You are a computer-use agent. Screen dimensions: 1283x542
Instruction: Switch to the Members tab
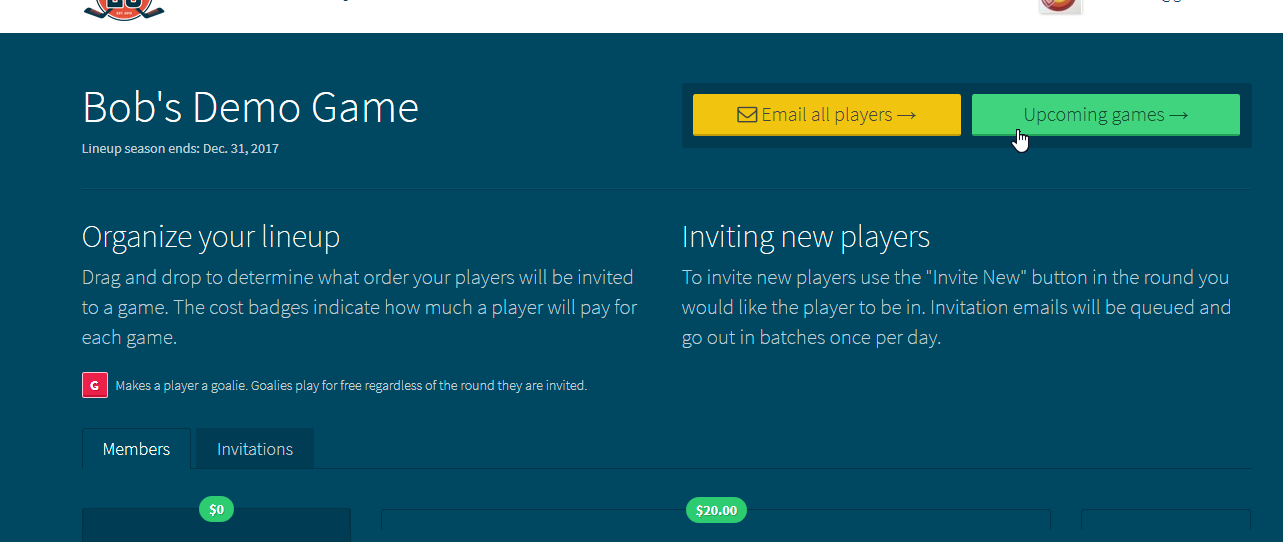(x=136, y=449)
